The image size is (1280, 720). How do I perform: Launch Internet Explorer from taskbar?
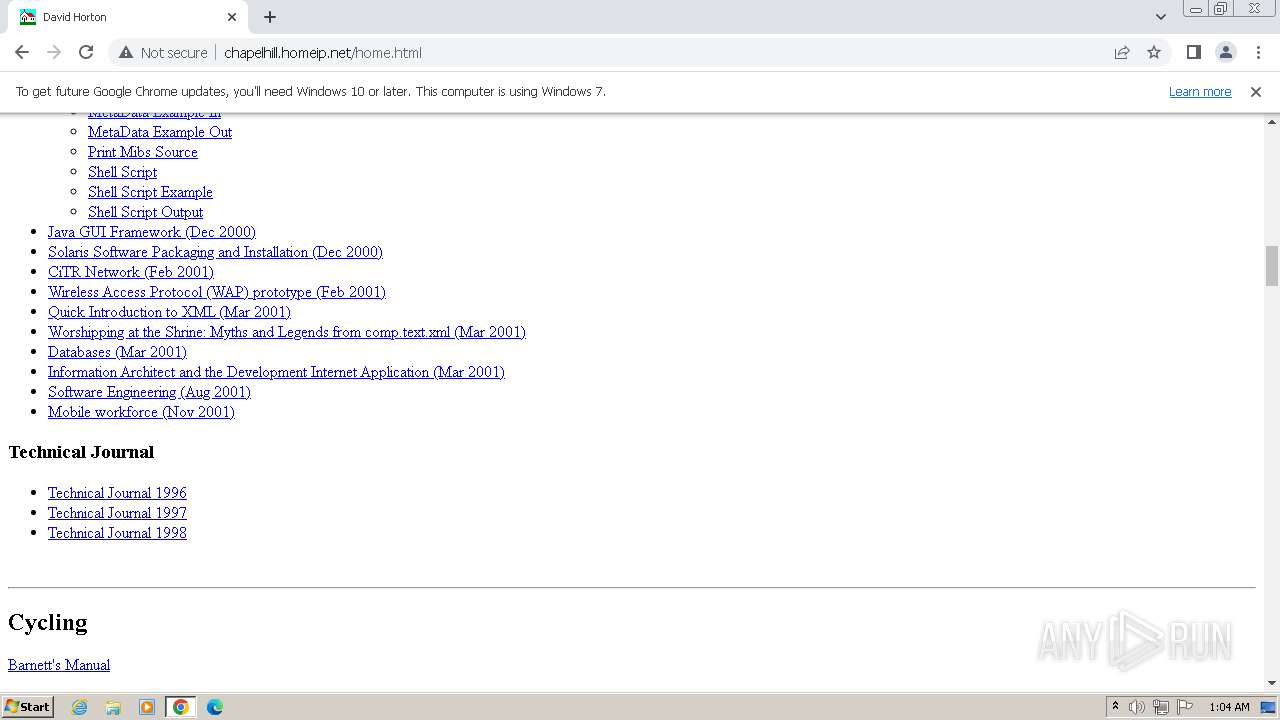pyautogui.click(x=79, y=707)
